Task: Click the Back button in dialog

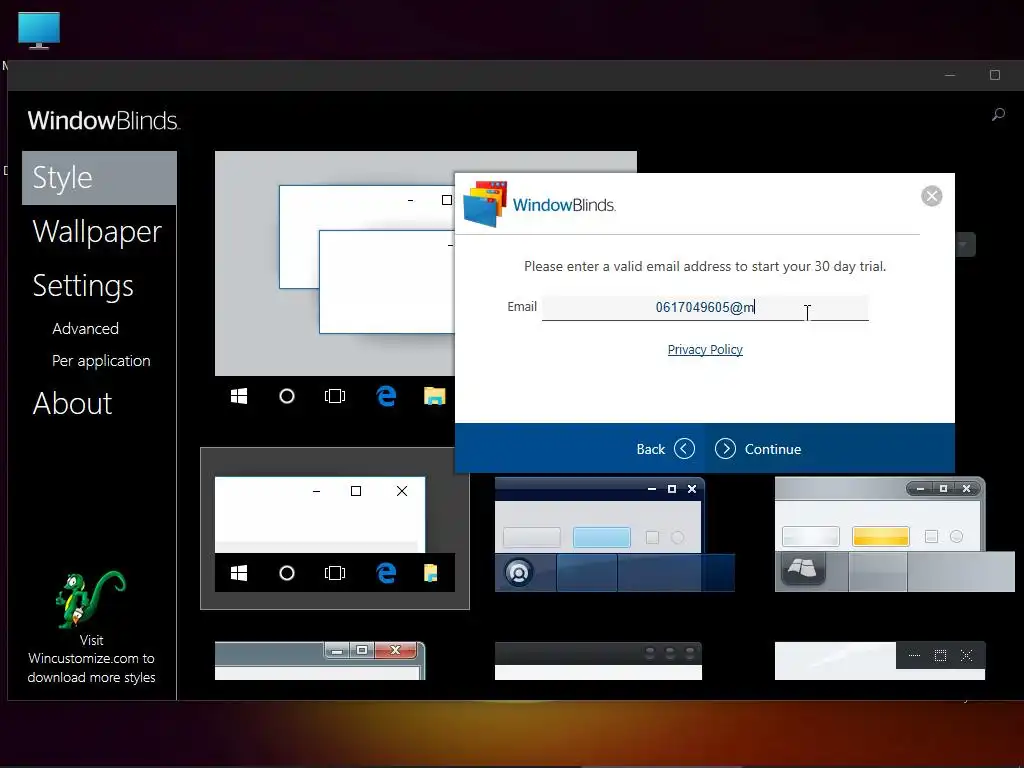Action: [x=665, y=449]
